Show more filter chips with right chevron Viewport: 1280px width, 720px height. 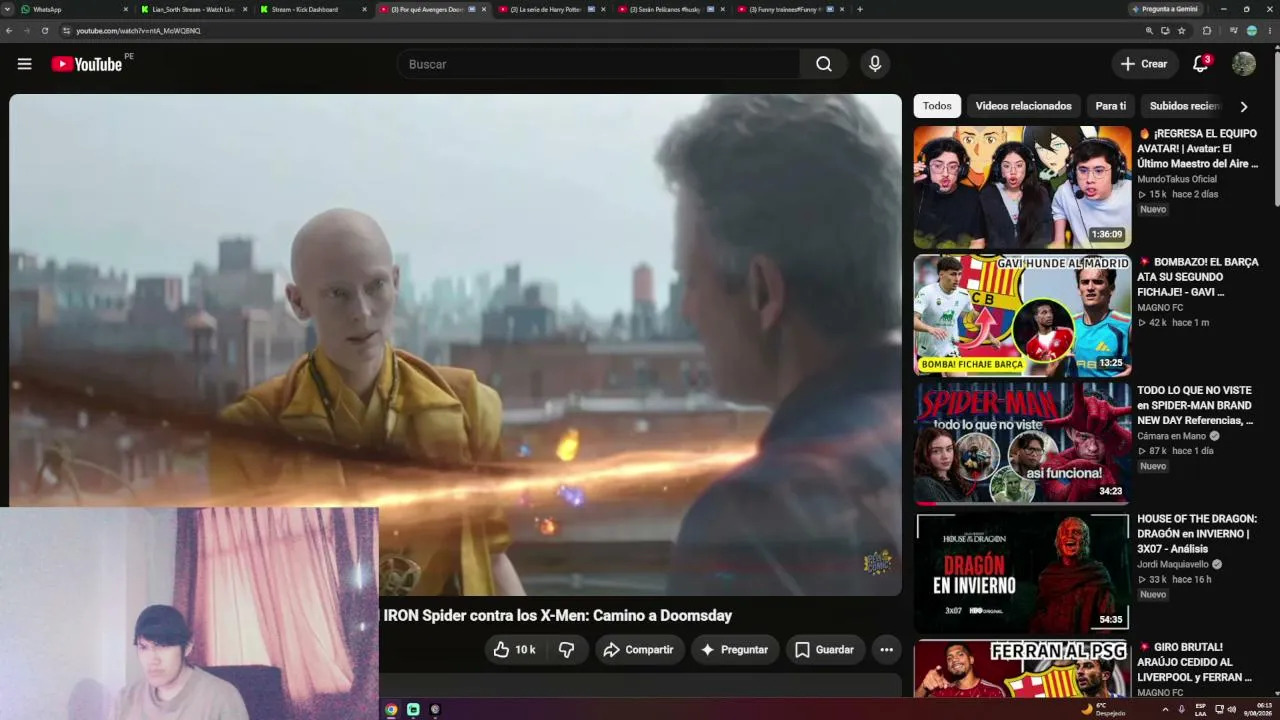click(1244, 106)
